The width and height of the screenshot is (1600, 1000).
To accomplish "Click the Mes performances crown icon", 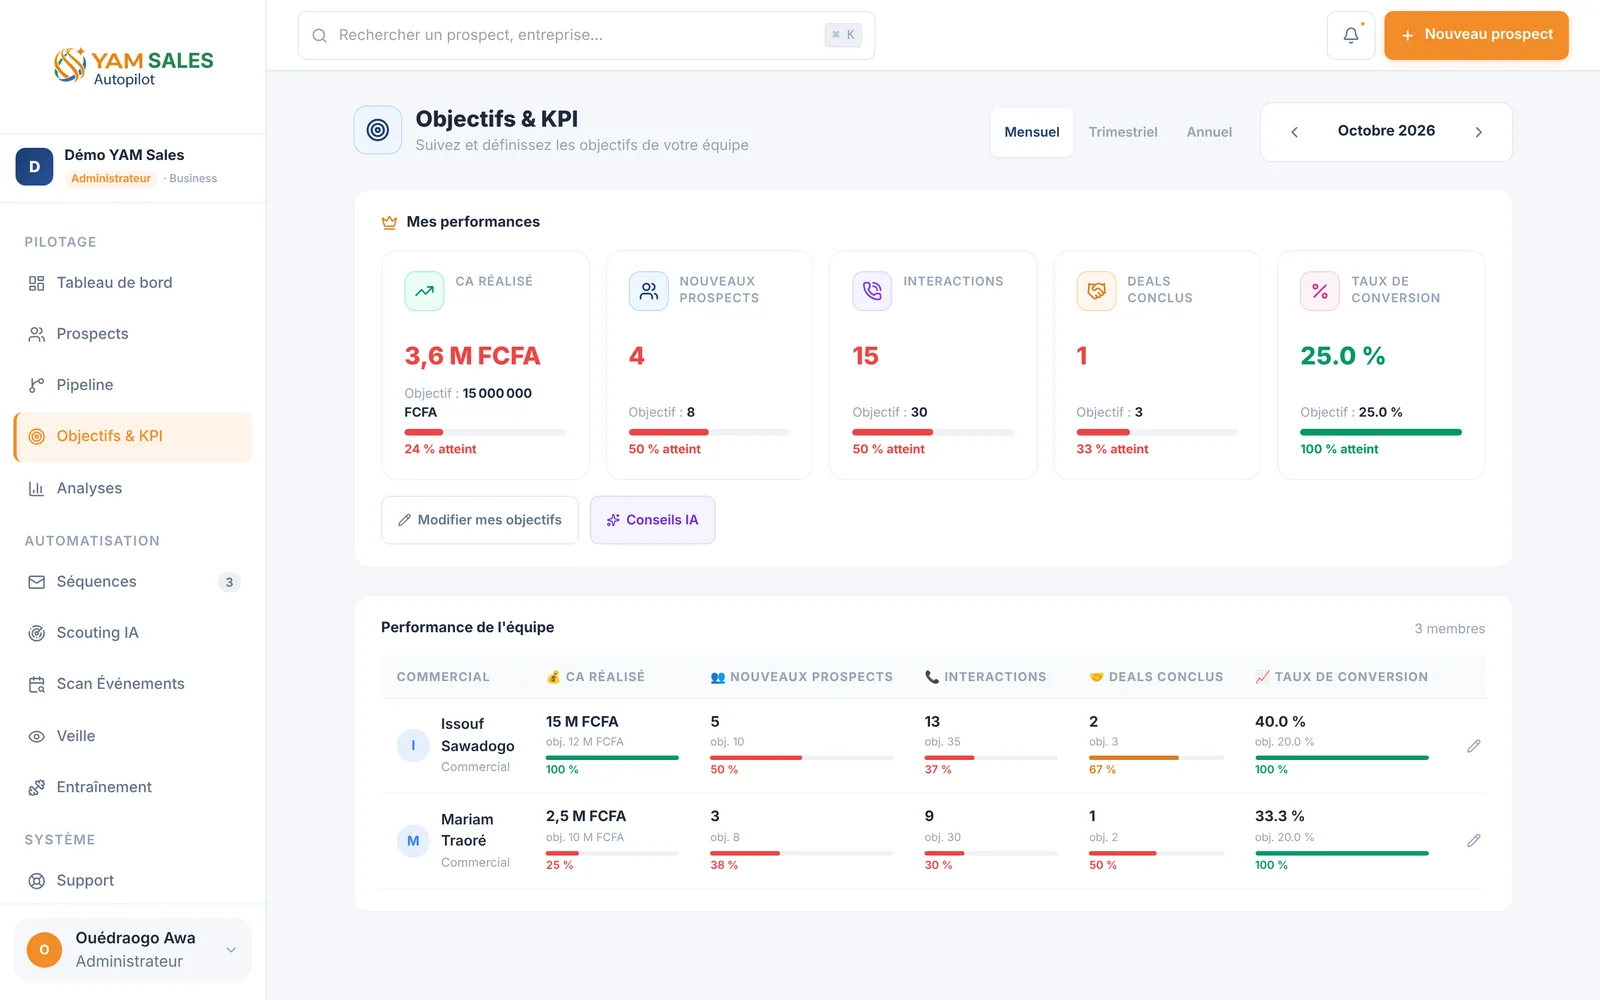I will [x=389, y=222].
